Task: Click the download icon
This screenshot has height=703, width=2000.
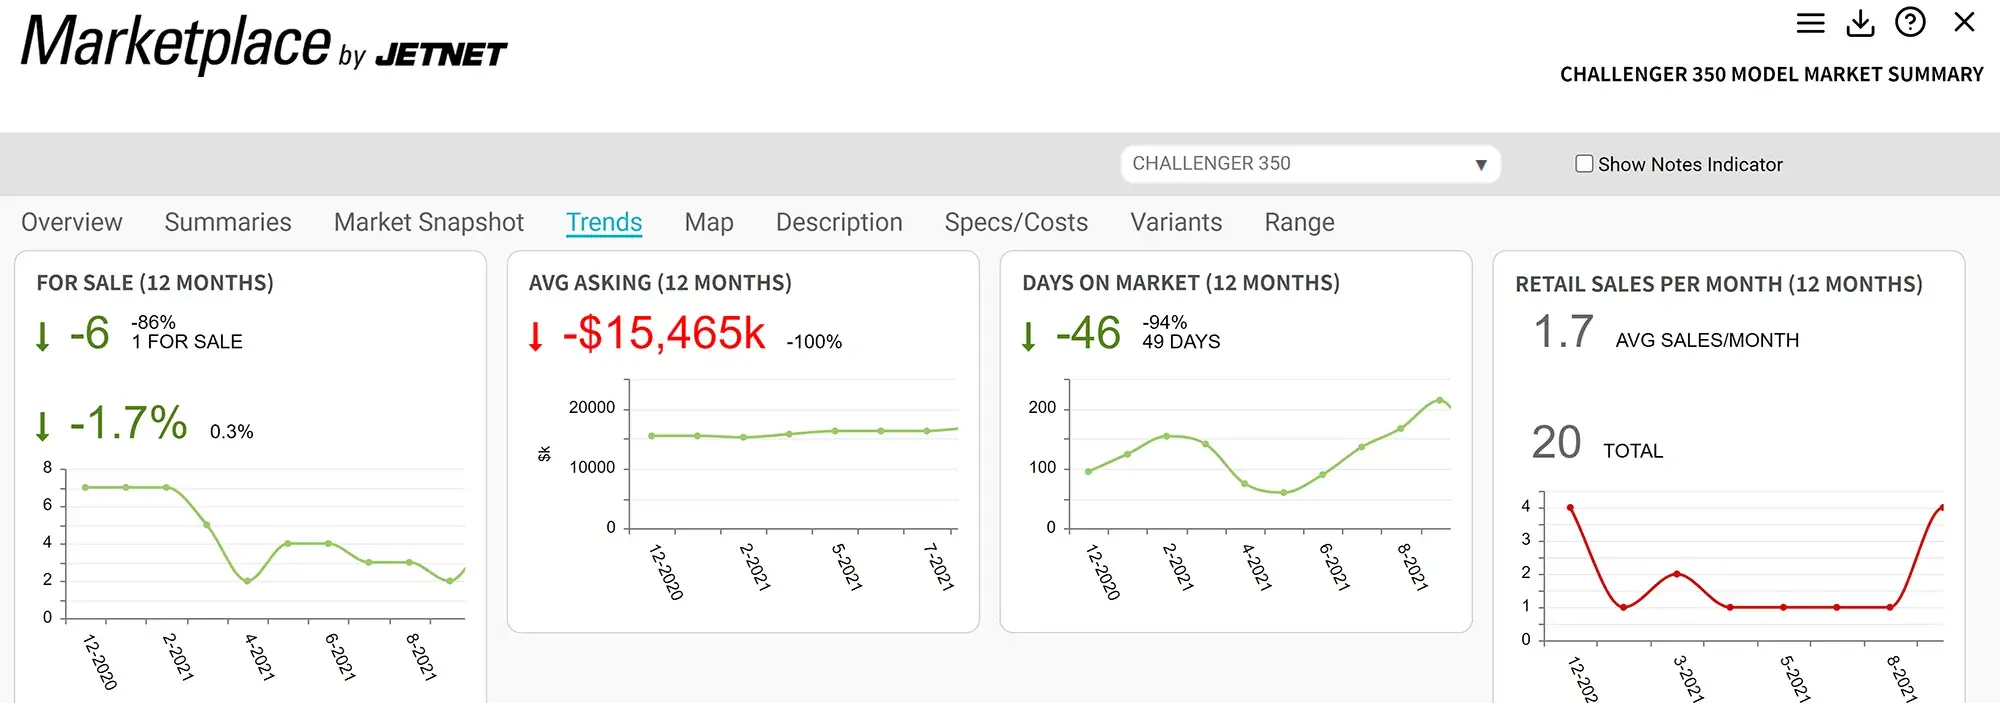Action: coord(1860,23)
